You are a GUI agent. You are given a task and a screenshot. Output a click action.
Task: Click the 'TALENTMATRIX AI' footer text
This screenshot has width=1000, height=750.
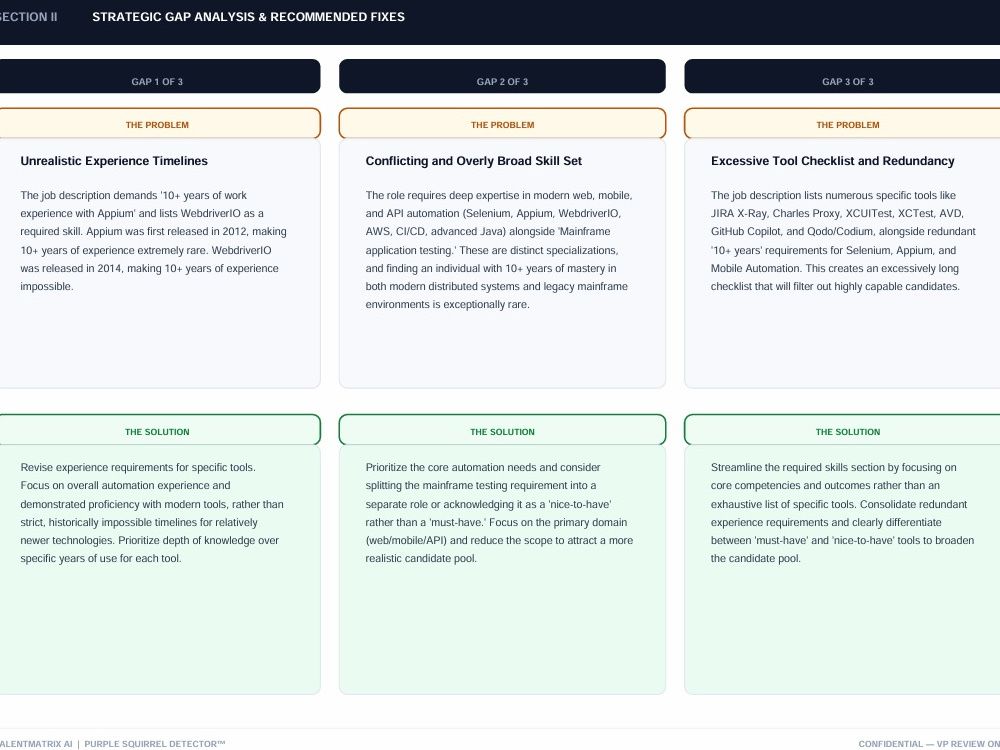(36, 744)
